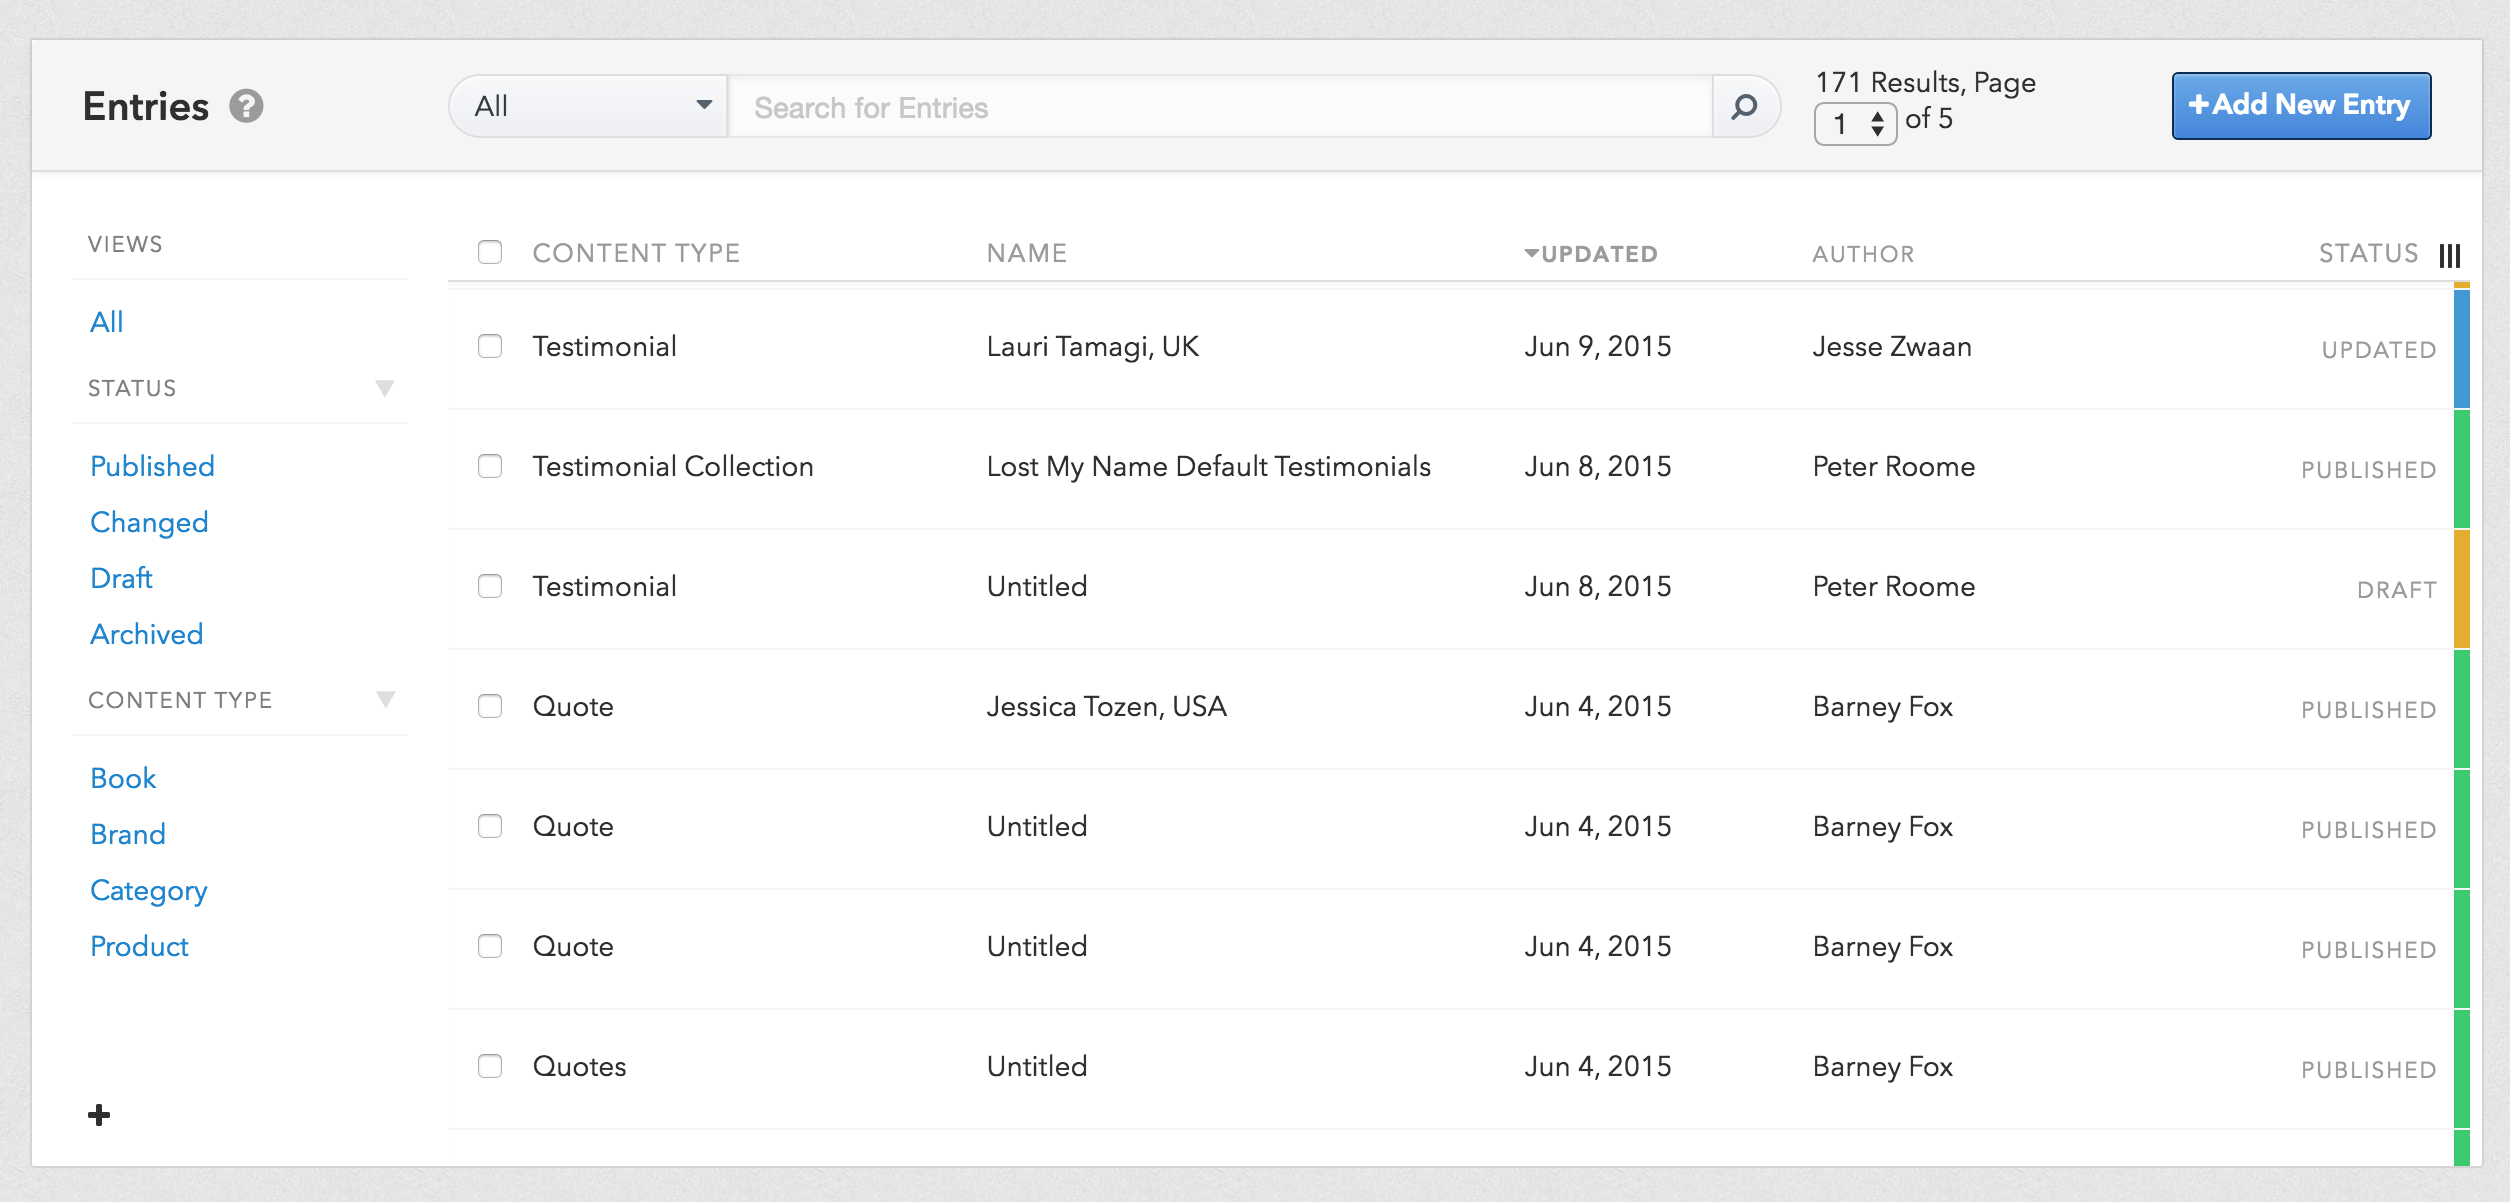The width and height of the screenshot is (2510, 1202).
Task: Toggle the select-all entries checkbox
Action: click(x=490, y=252)
